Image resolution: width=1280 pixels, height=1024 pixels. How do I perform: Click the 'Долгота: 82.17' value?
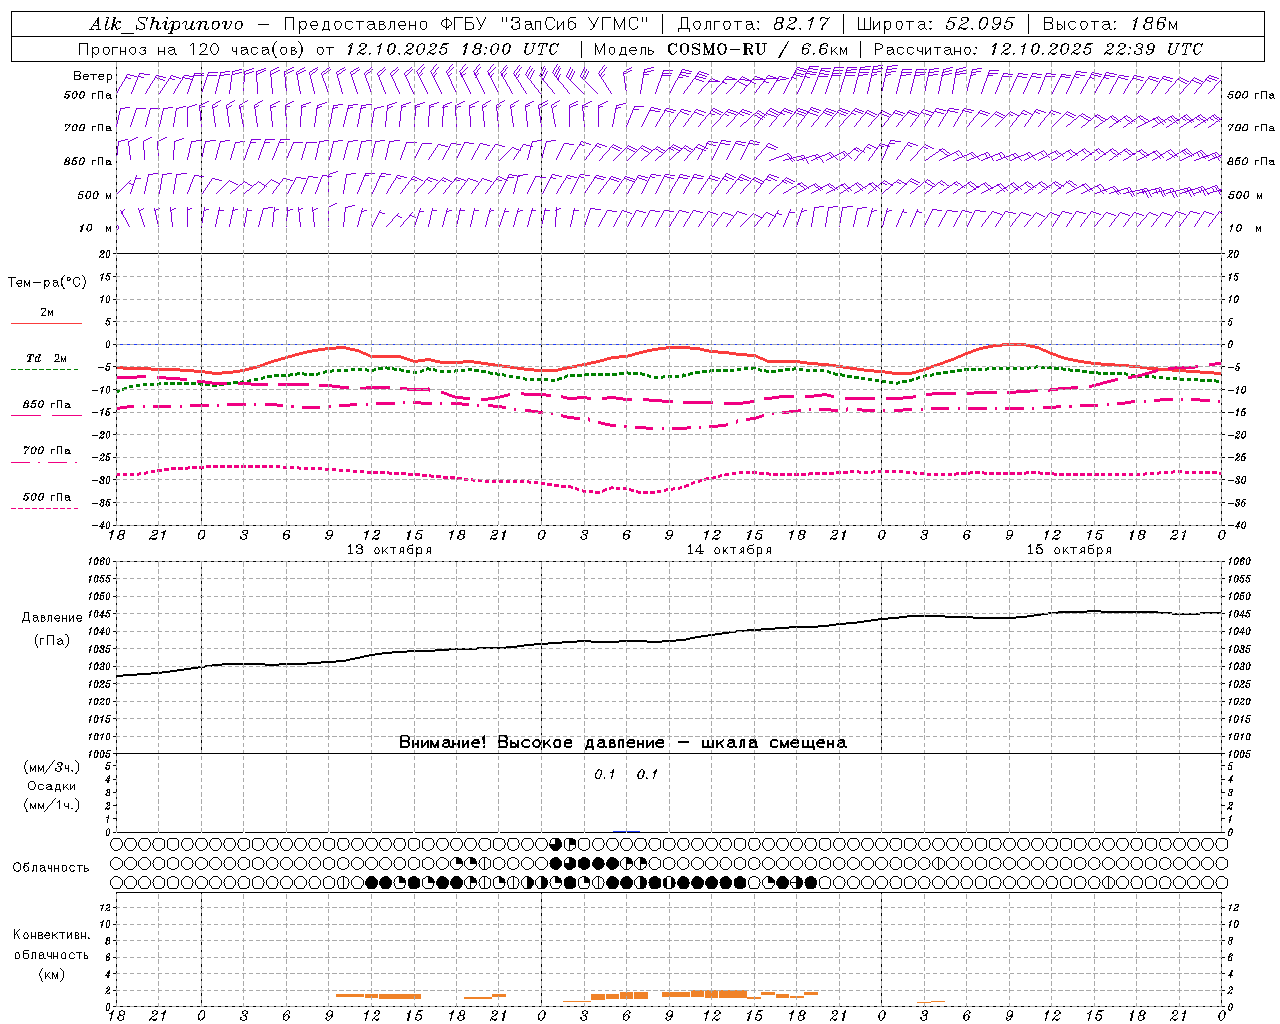pos(754,24)
